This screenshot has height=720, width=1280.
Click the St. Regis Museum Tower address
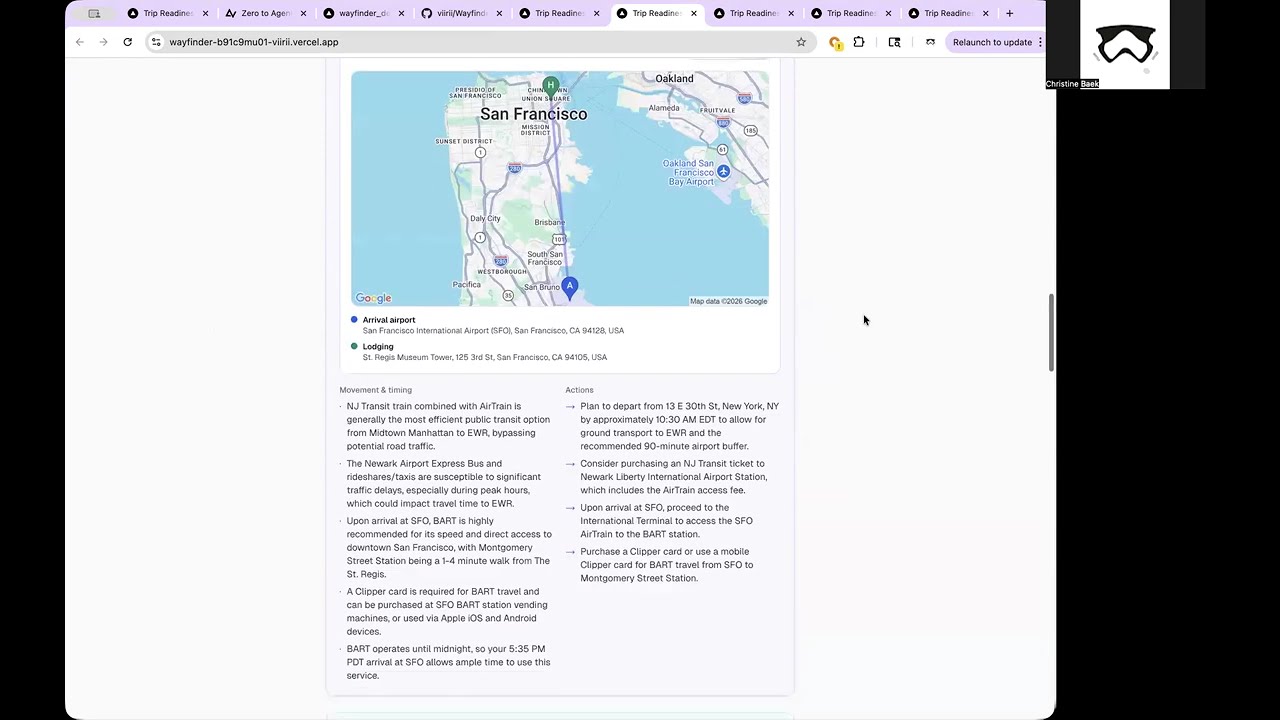click(484, 357)
